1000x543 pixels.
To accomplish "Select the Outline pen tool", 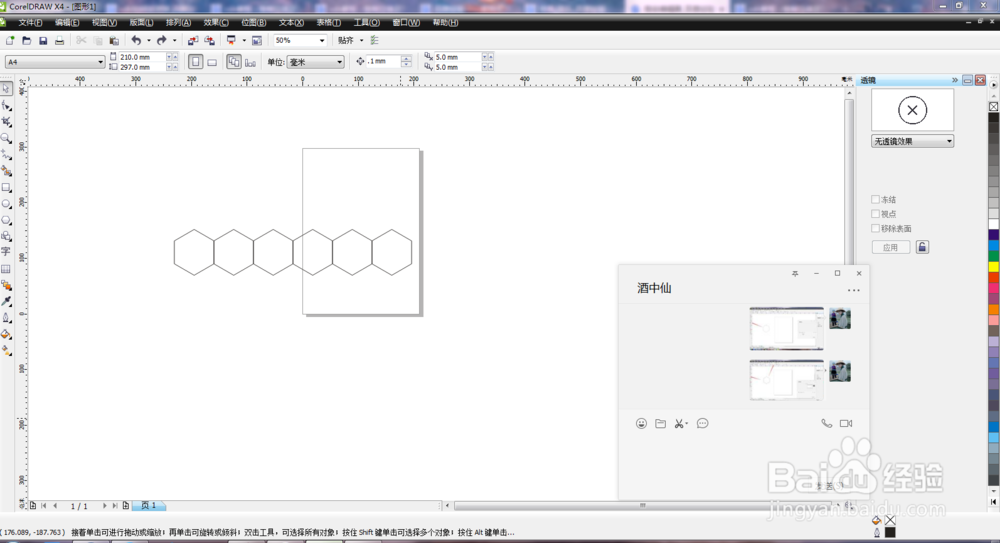I will [6, 318].
